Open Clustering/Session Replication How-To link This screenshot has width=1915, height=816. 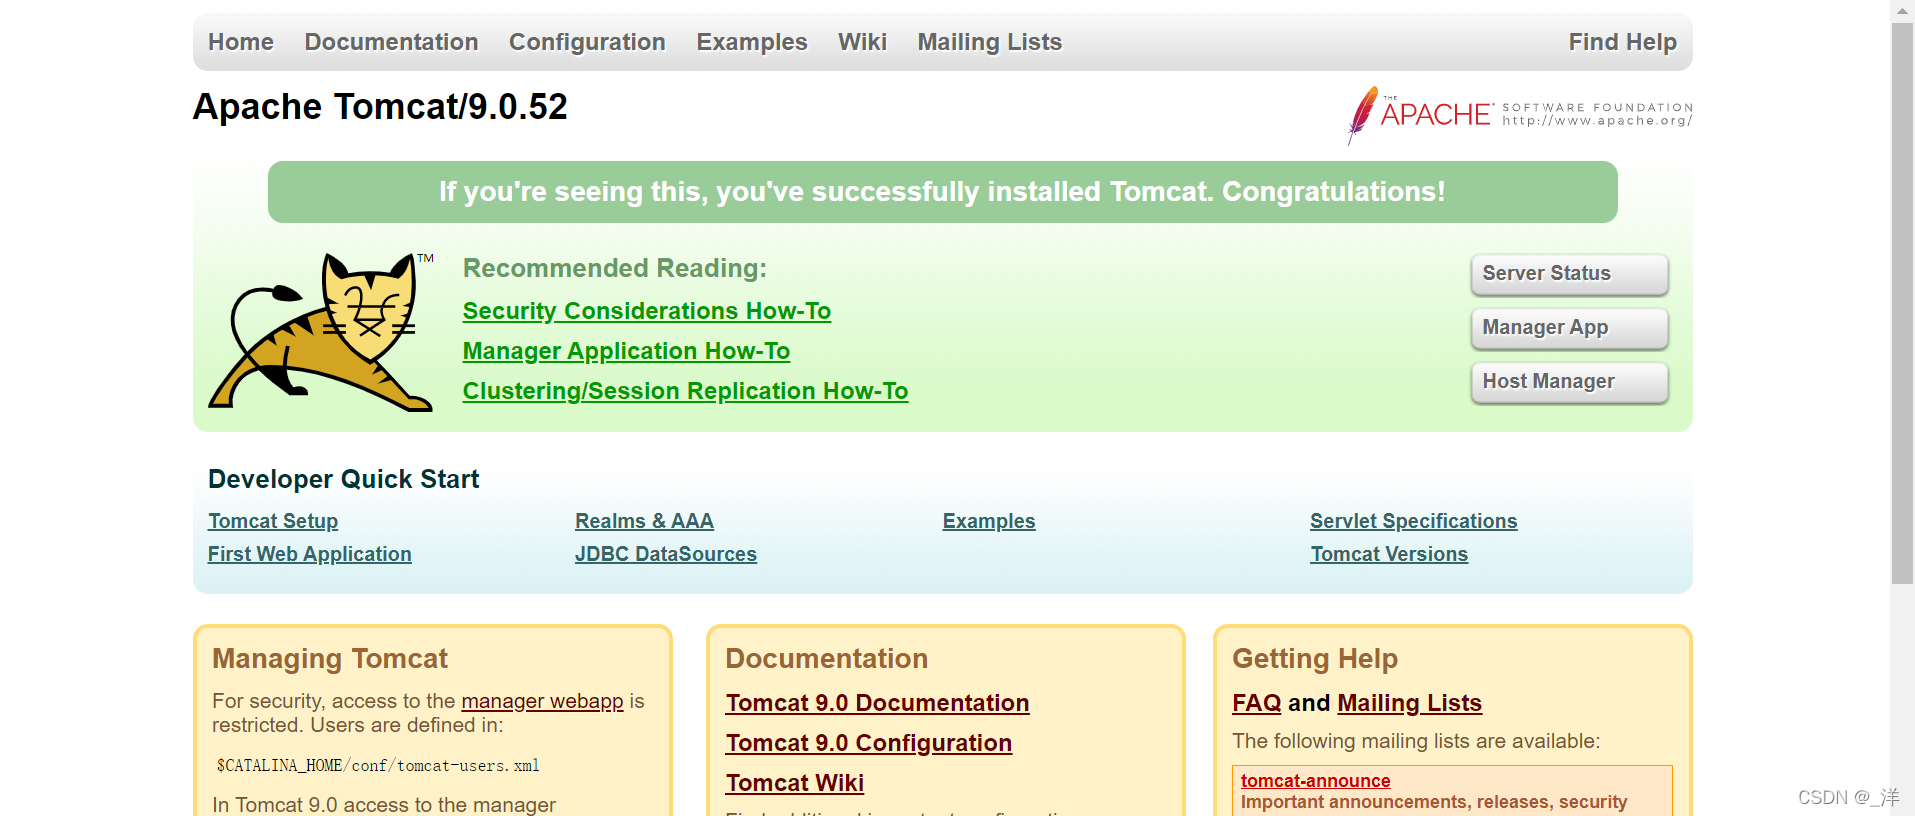[x=685, y=391]
